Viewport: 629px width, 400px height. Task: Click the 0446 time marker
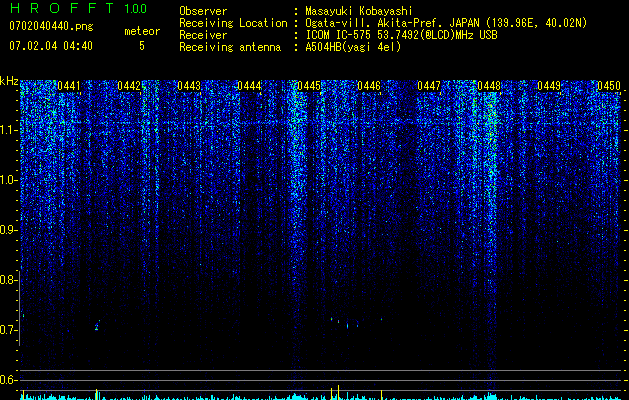(x=369, y=86)
